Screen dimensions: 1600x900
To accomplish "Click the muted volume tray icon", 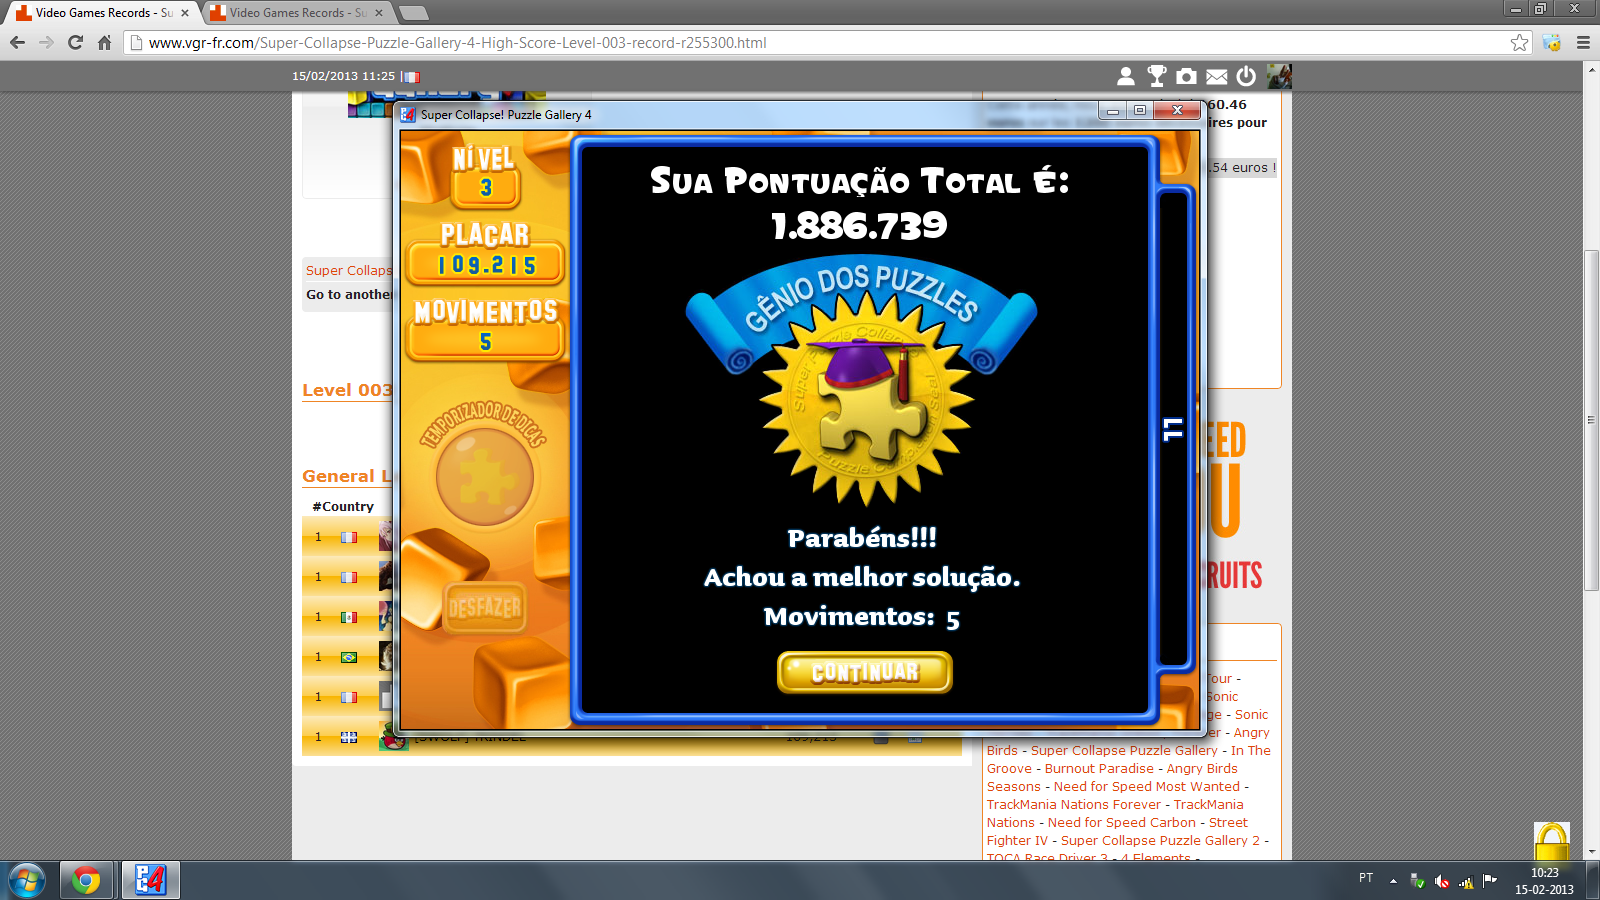I will (x=1441, y=881).
